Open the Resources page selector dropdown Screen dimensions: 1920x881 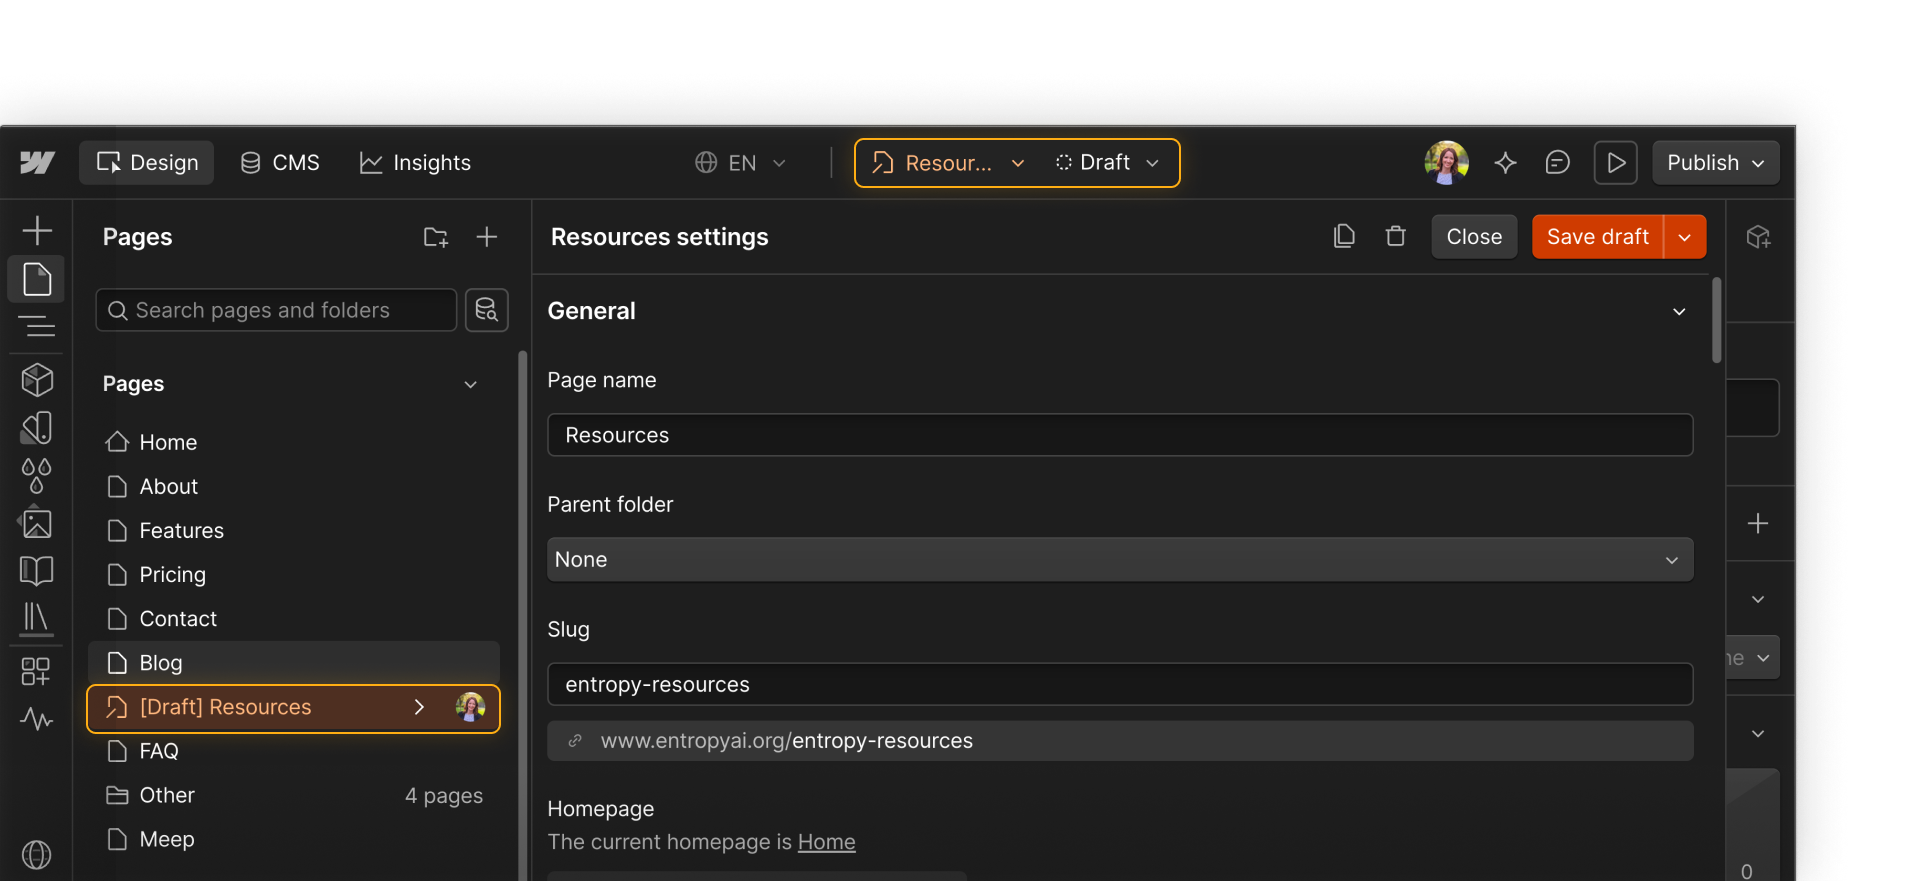coord(948,163)
